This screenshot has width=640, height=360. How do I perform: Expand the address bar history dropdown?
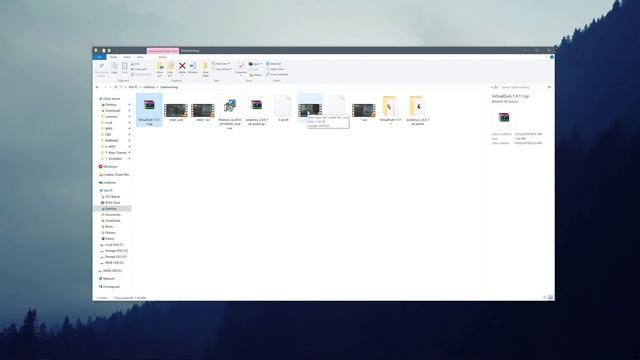(x=491, y=87)
